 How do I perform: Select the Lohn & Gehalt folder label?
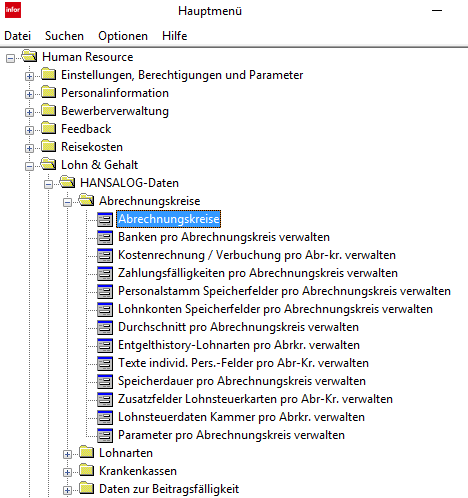click(99, 165)
